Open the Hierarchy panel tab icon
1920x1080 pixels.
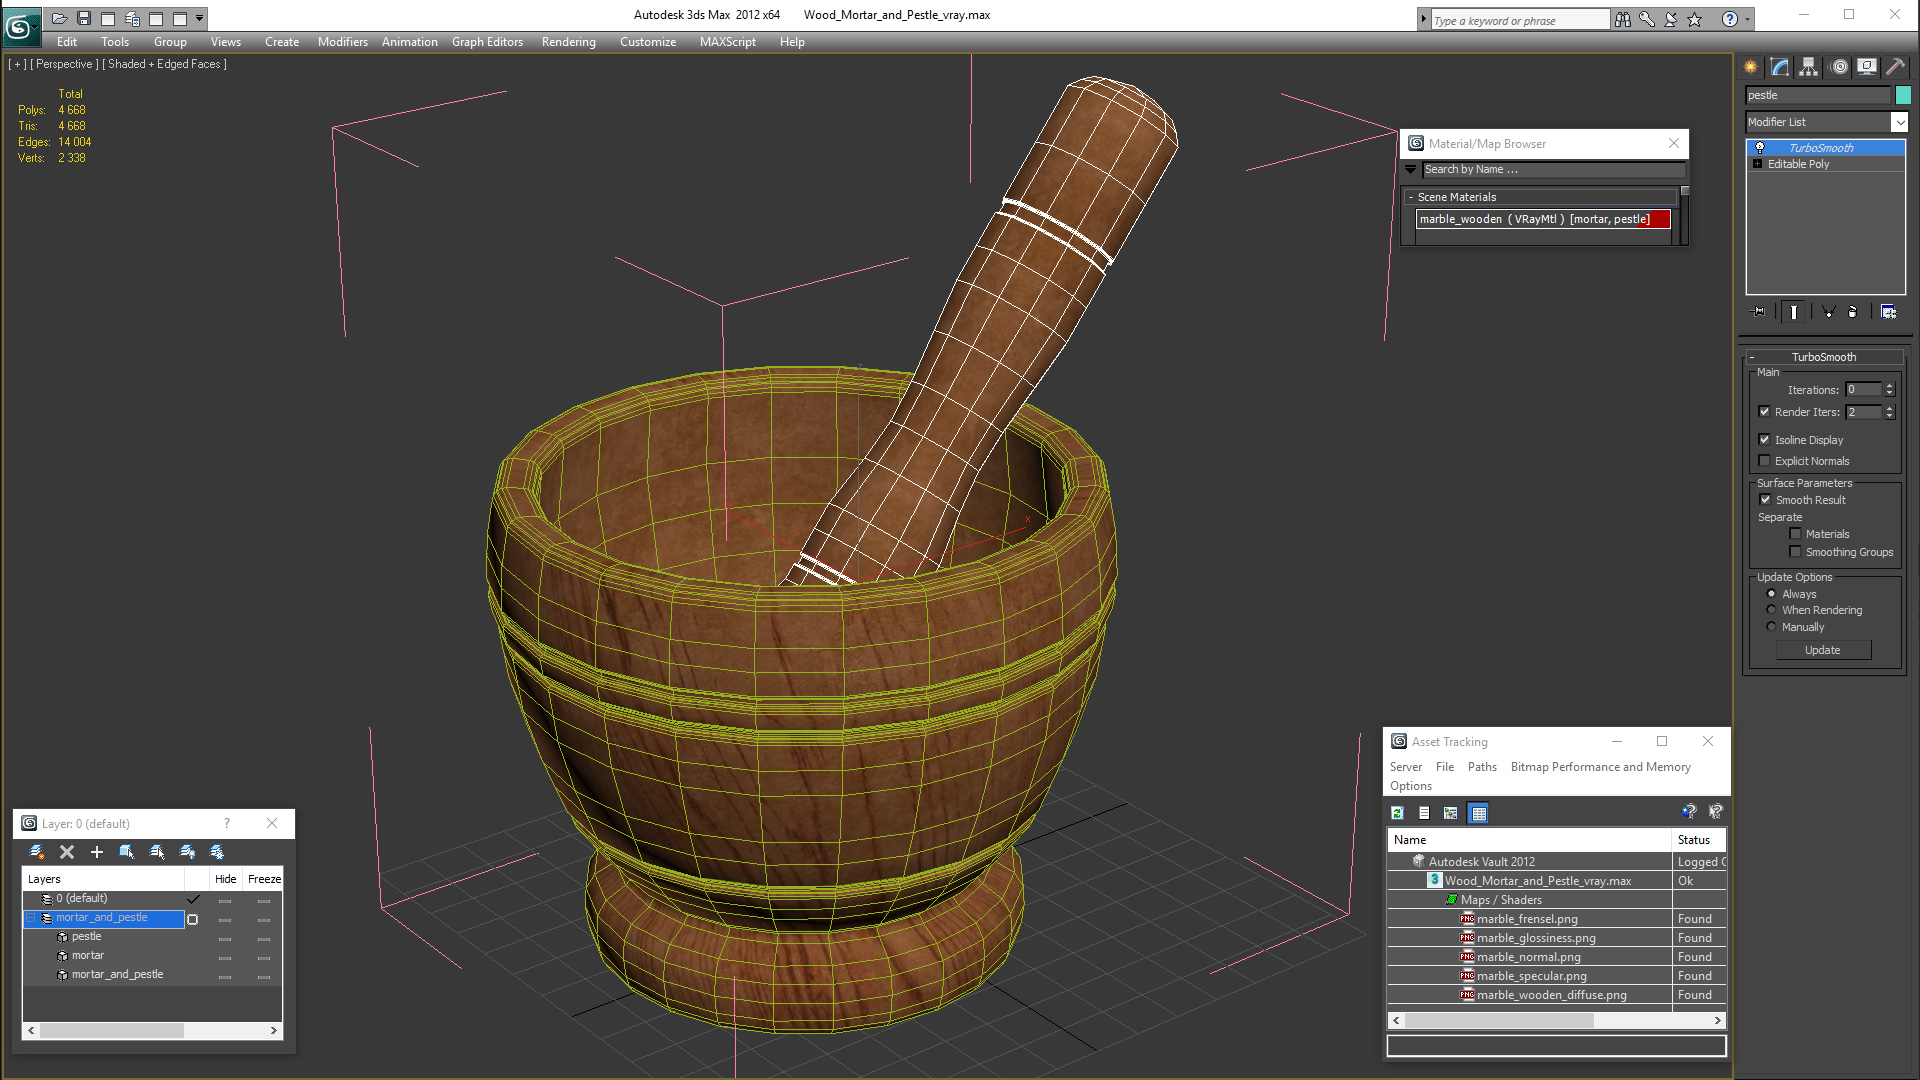pos(1809,67)
